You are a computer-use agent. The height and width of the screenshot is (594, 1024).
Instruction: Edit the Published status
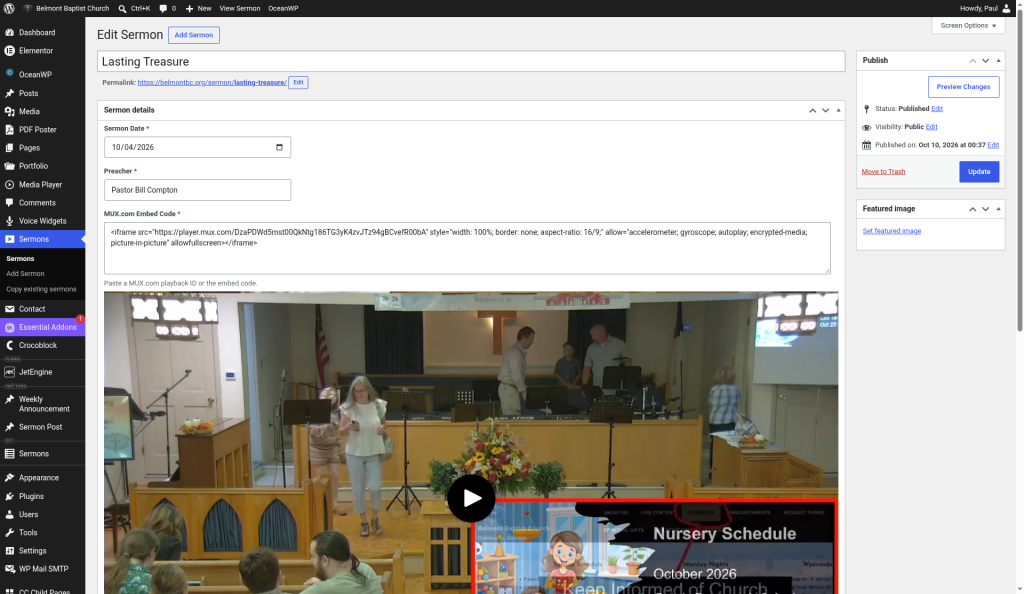937,108
